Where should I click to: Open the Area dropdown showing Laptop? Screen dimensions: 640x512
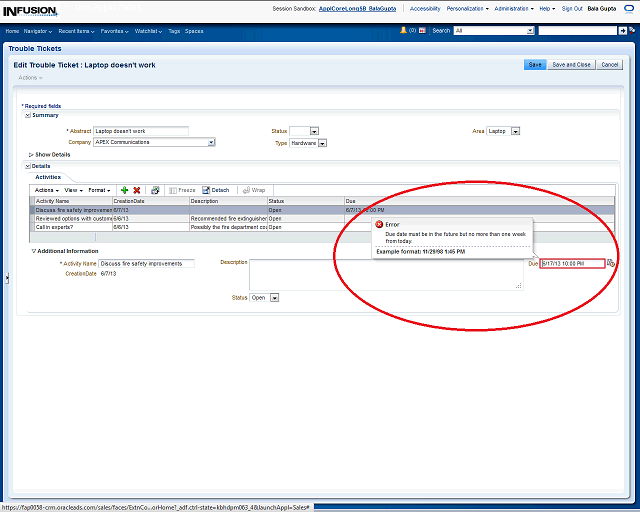click(515, 131)
